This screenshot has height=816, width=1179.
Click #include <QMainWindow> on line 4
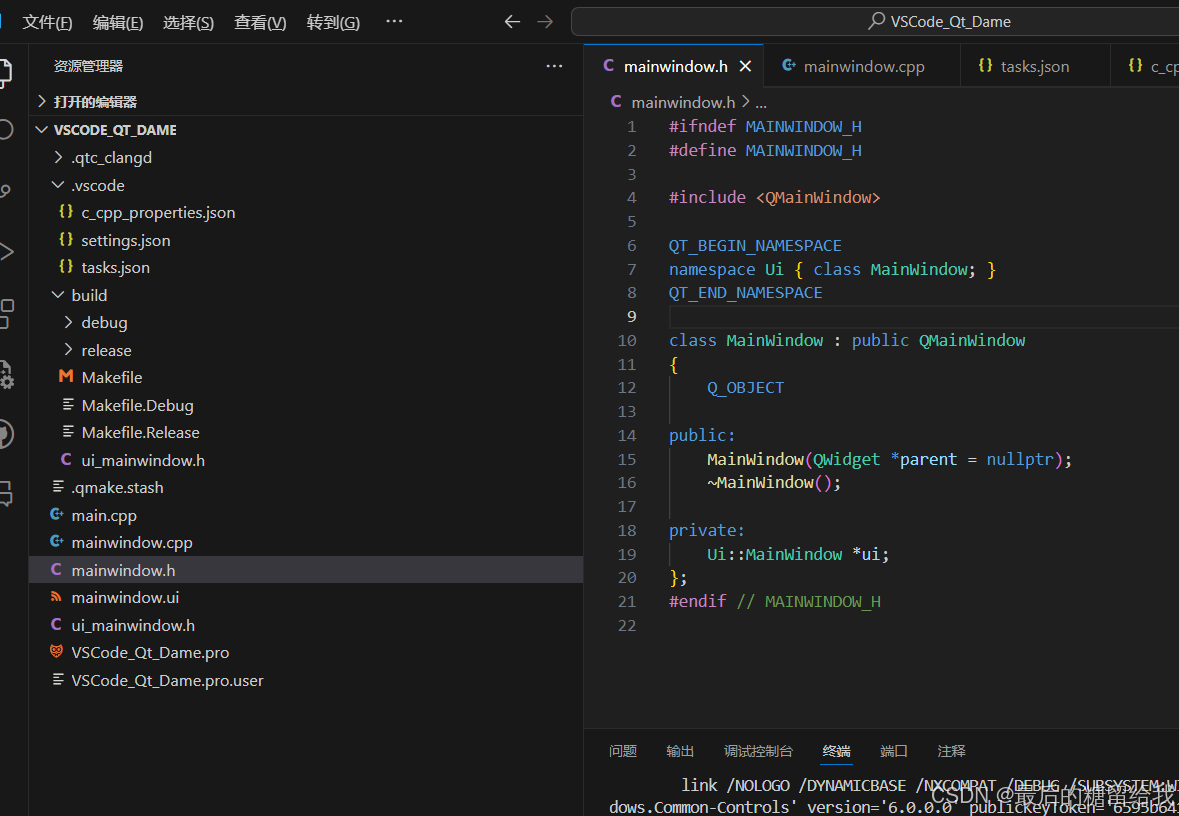tap(774, 197)
